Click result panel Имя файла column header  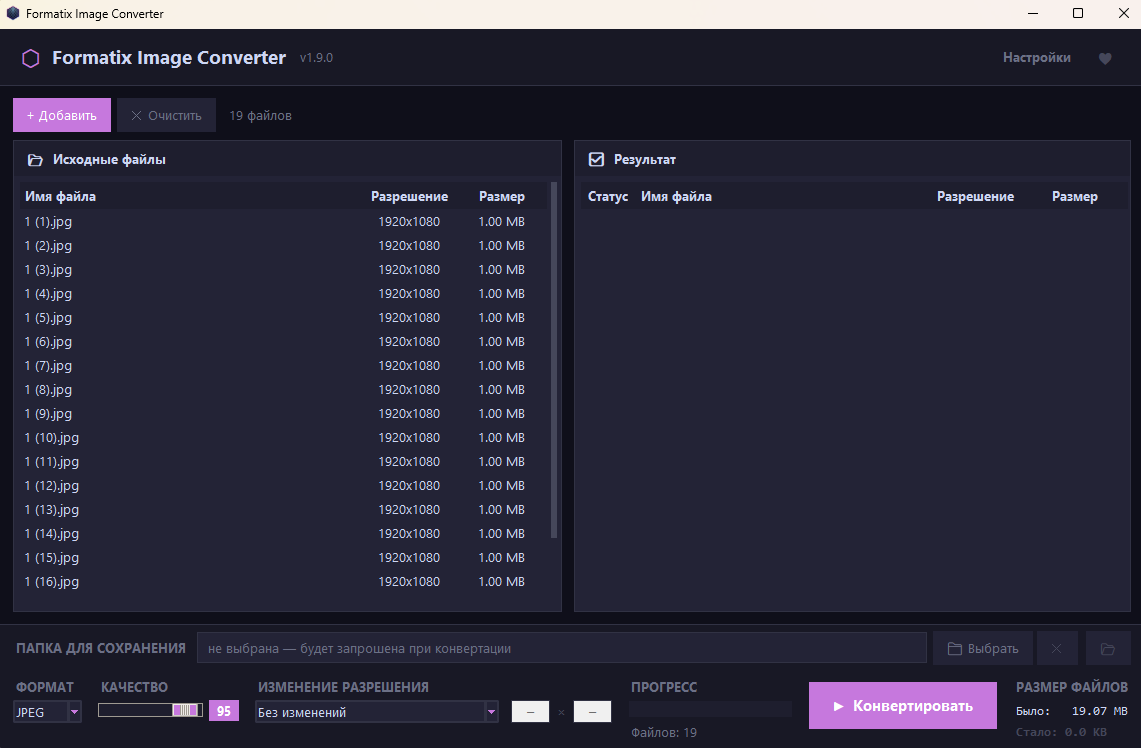pos(676,196)
